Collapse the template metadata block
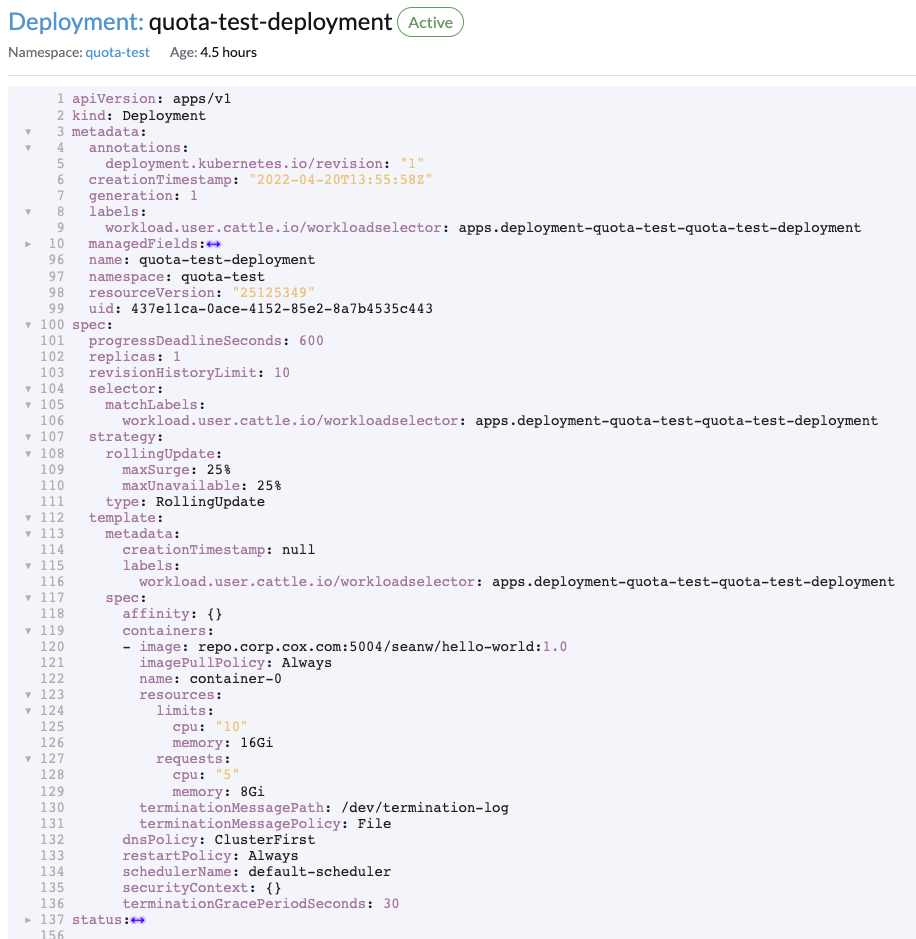916x939 pixels. coord(28,533)
